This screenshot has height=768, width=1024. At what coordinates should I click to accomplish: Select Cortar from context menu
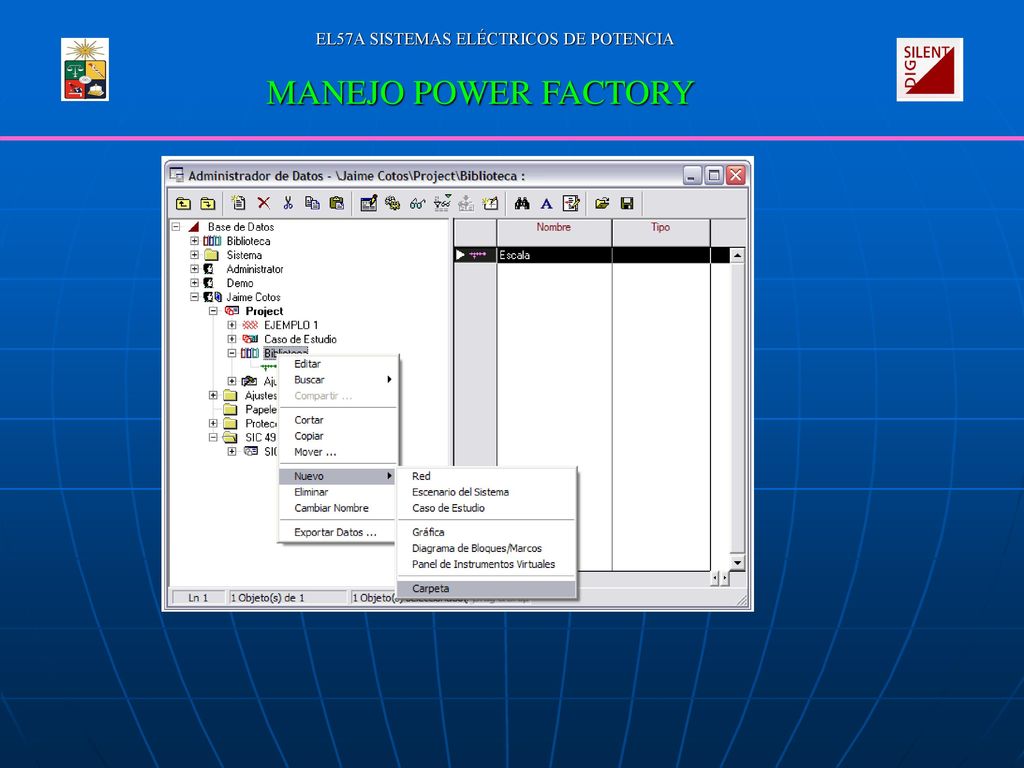coord(338,420)
